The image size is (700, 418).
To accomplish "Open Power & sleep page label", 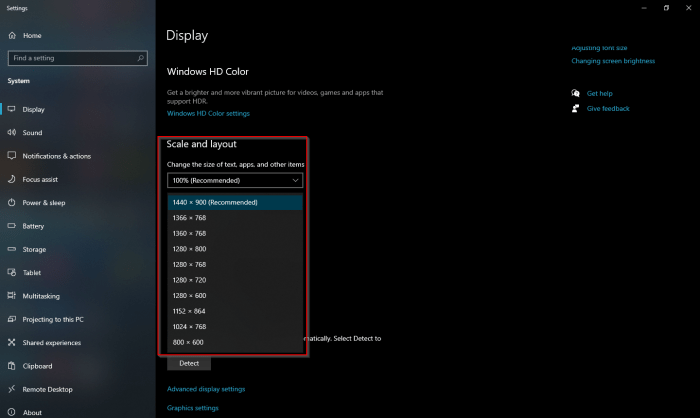I will pos(44,203).
